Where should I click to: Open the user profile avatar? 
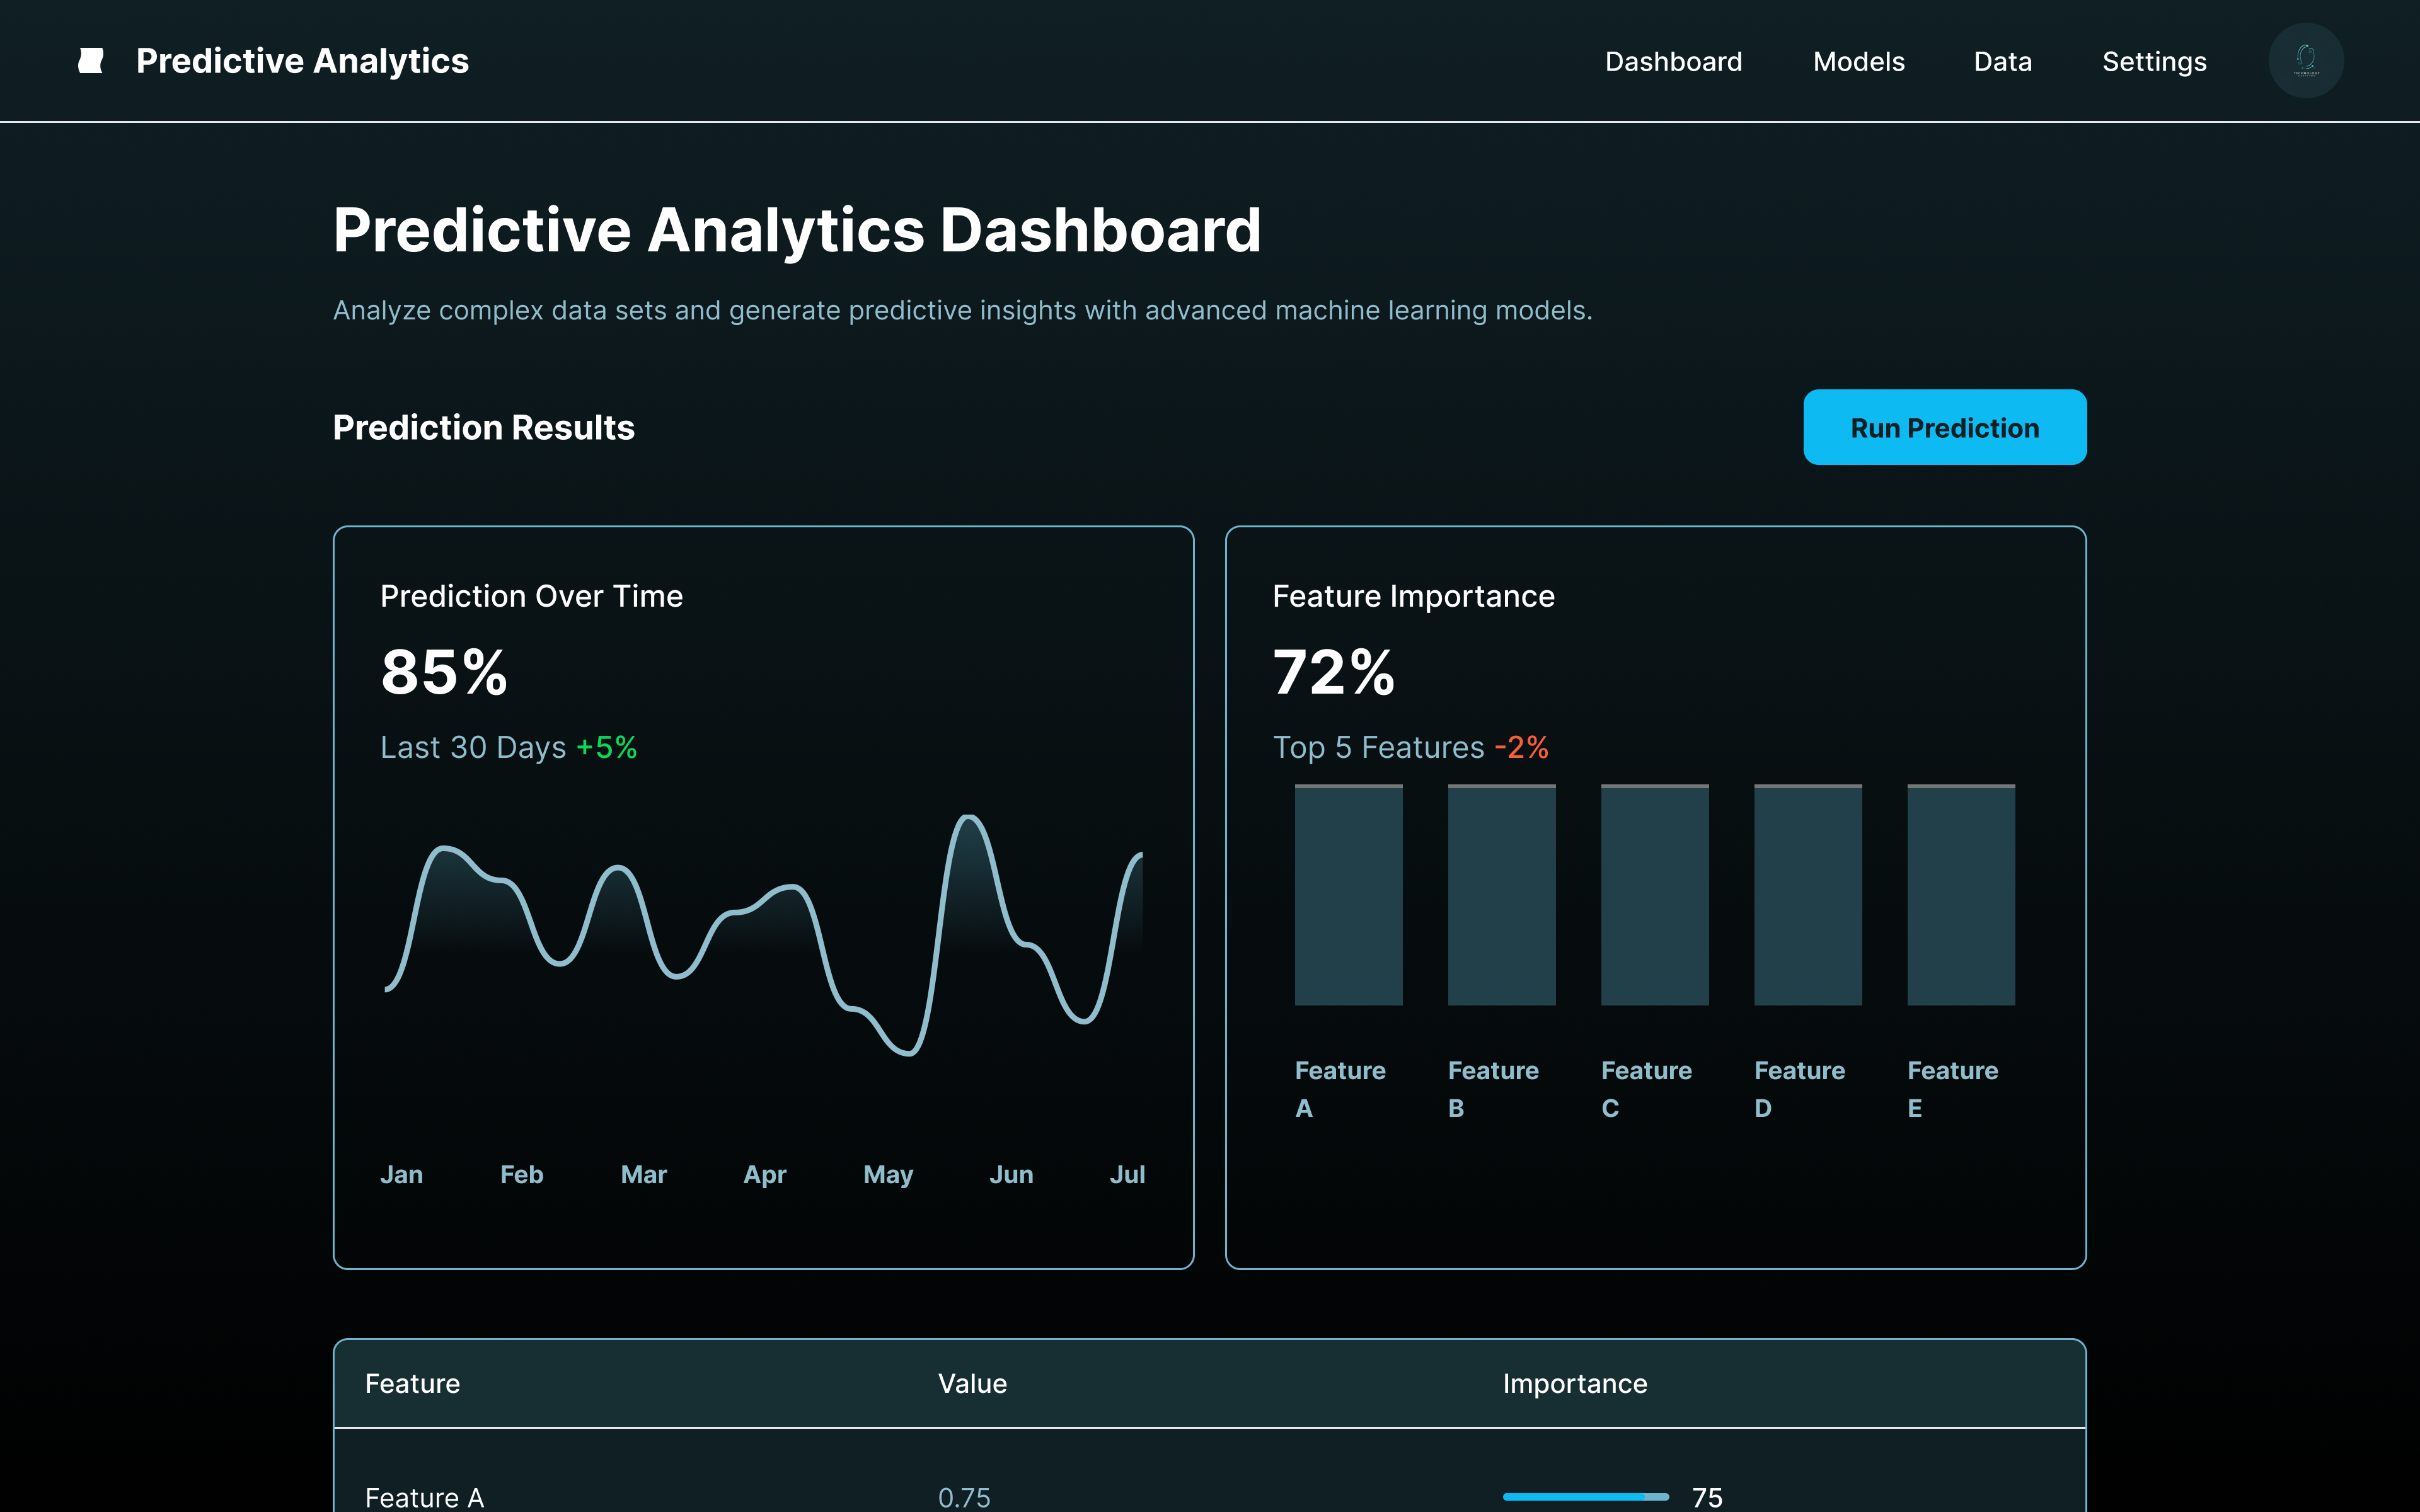click(2305, 61)
